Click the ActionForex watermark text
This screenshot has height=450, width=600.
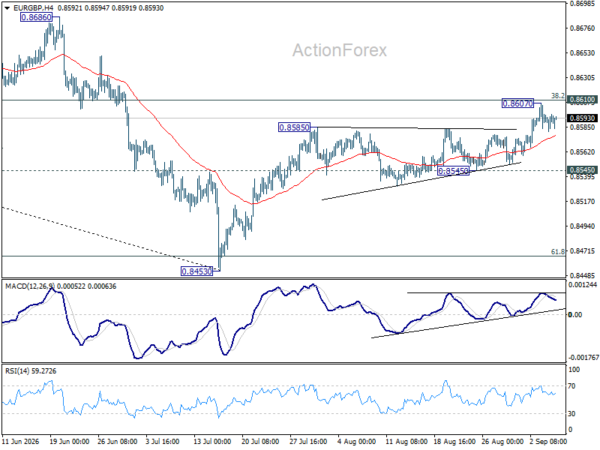(x=340, y=51)
